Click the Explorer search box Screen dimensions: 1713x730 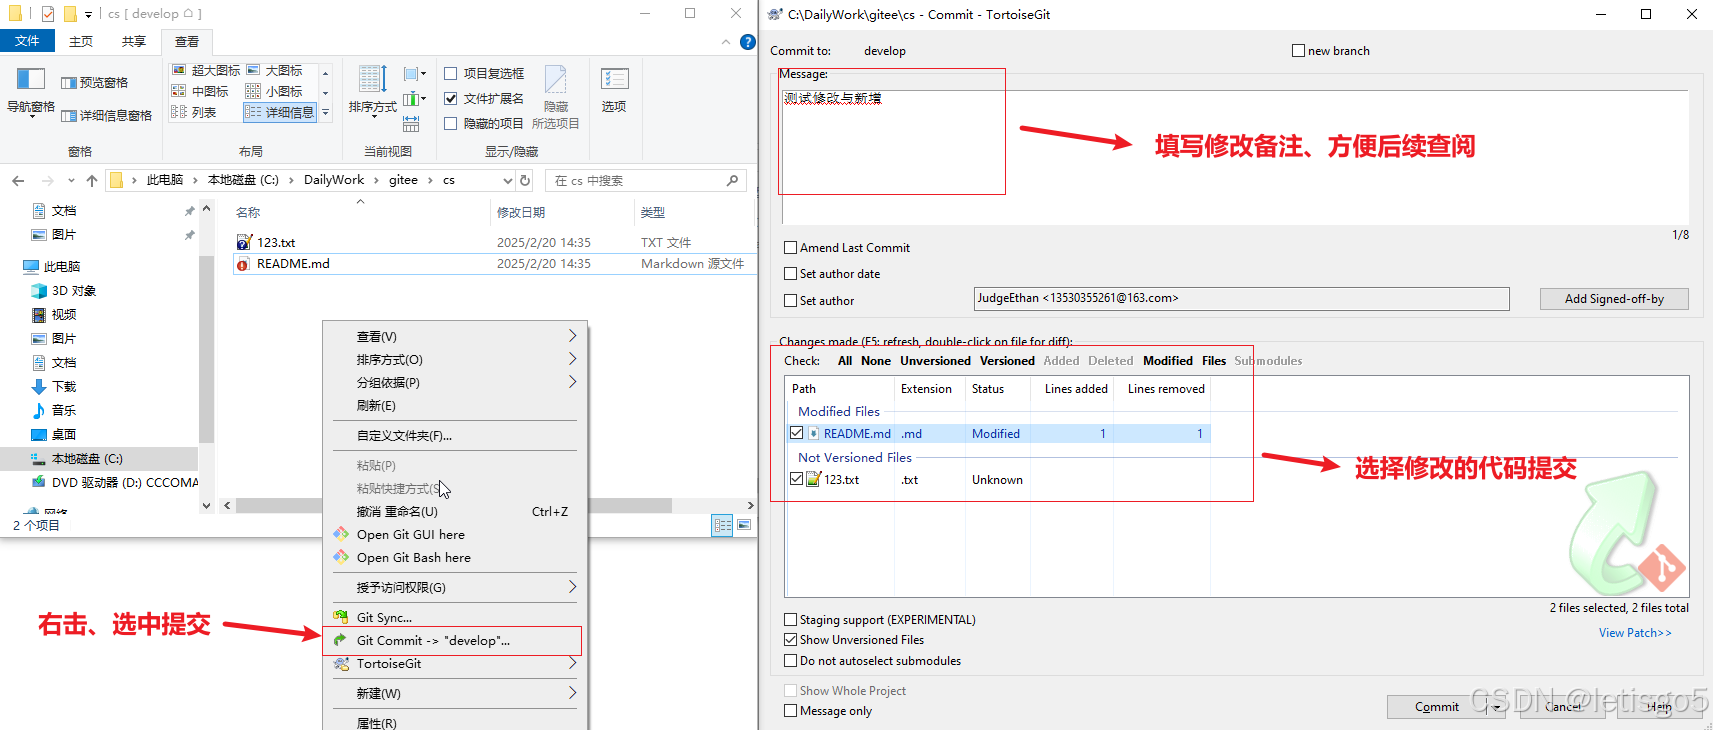pyautogui.click(x=646, y=180)
